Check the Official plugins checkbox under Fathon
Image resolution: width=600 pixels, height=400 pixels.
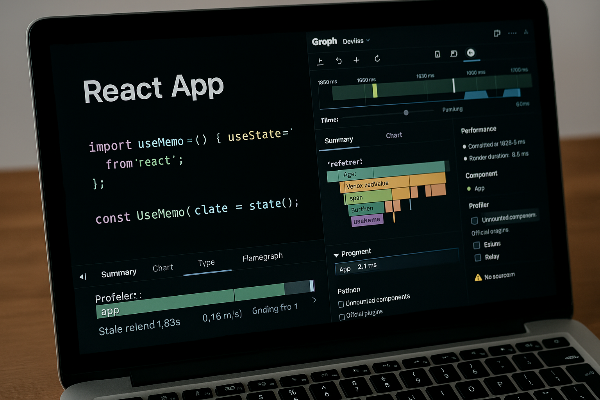(342, 317)
